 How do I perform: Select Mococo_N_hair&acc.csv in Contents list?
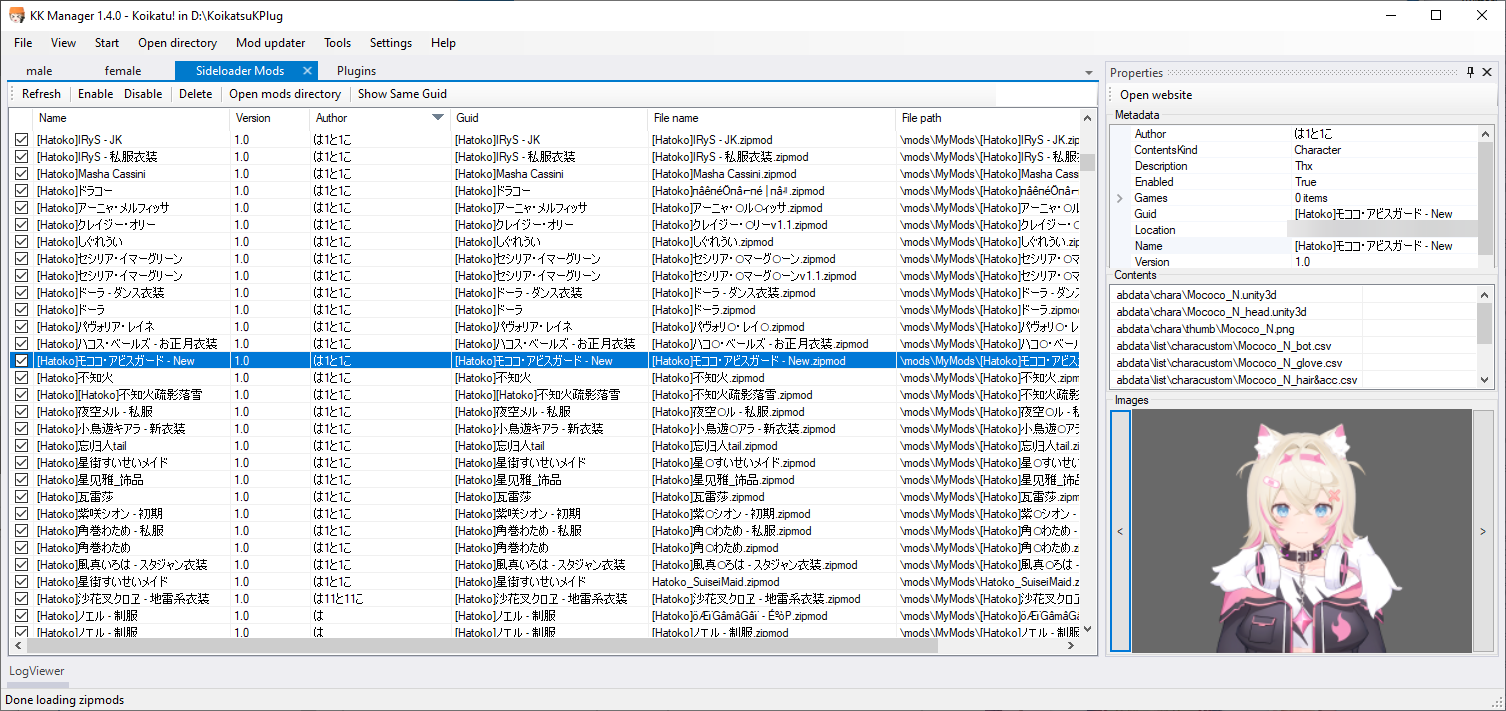pyautogui.click(x=1238, y=380)
